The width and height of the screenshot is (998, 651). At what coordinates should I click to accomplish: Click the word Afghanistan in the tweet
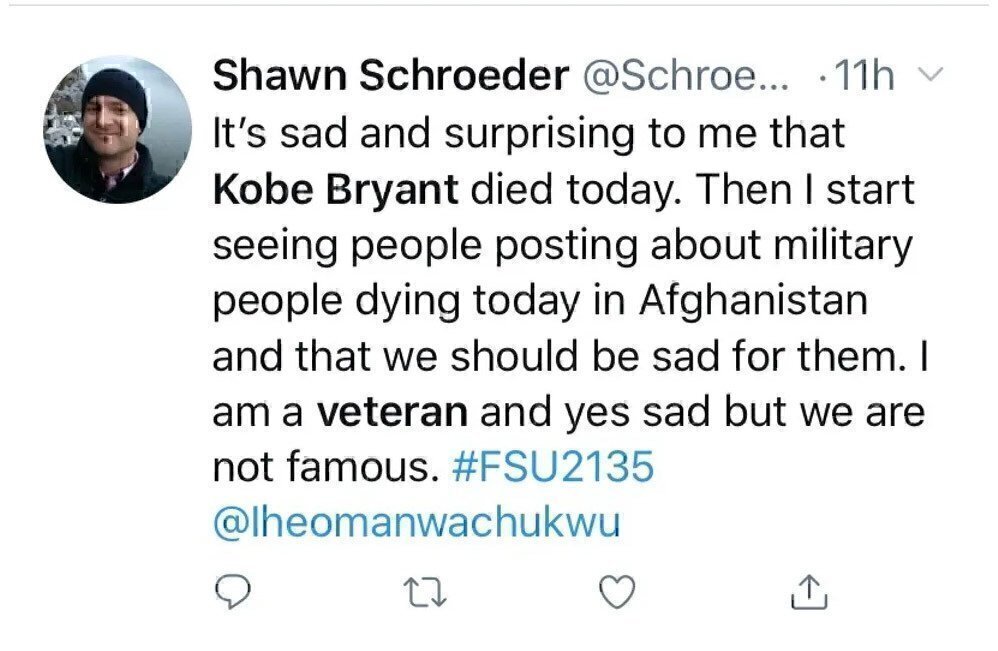753,300
